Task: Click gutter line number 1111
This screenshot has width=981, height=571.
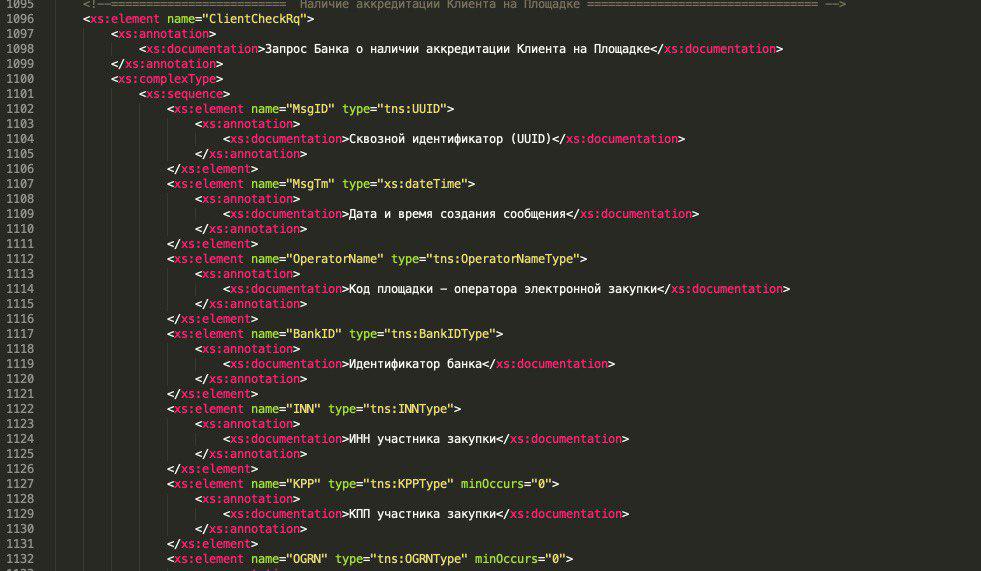Action: (20, 244)
